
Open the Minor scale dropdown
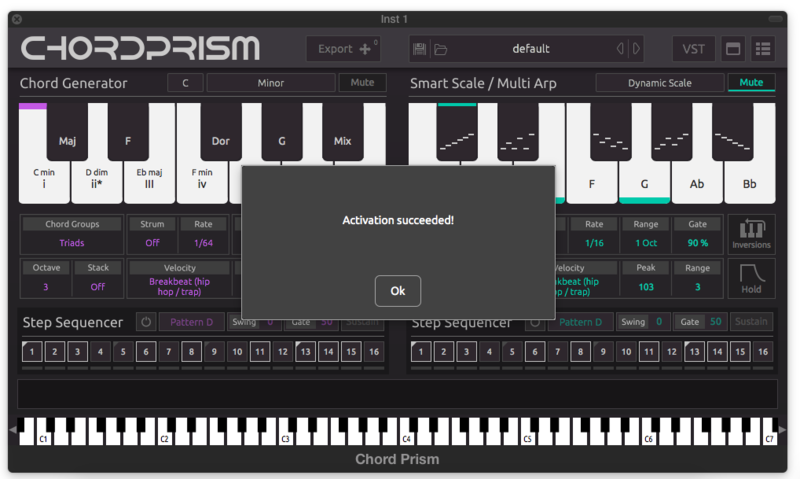[270, 83]
